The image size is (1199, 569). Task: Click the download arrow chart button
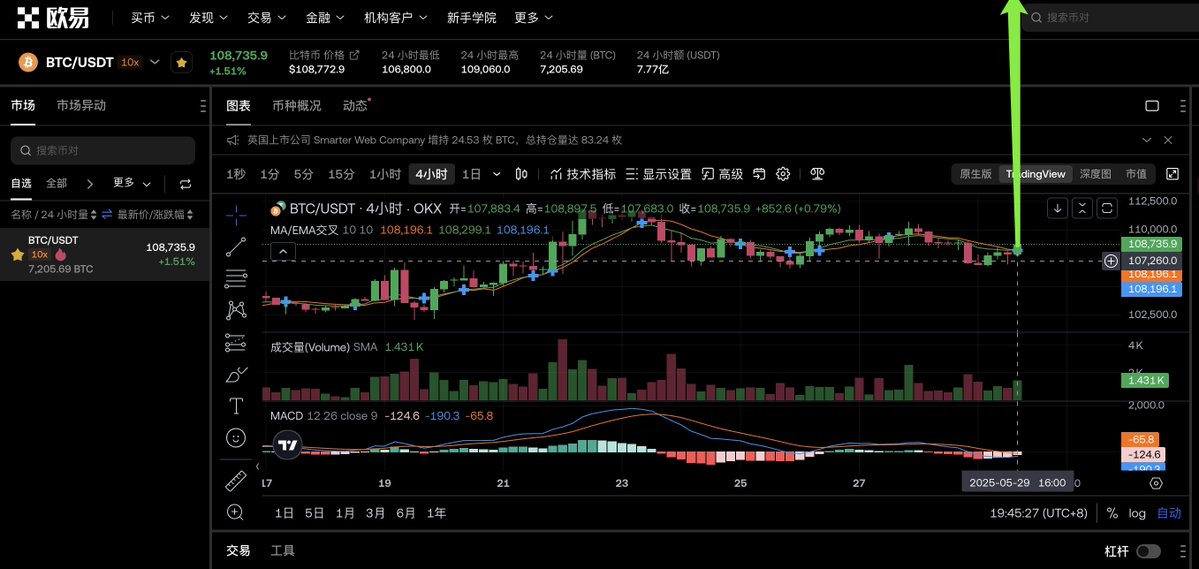click(1058, 207)
